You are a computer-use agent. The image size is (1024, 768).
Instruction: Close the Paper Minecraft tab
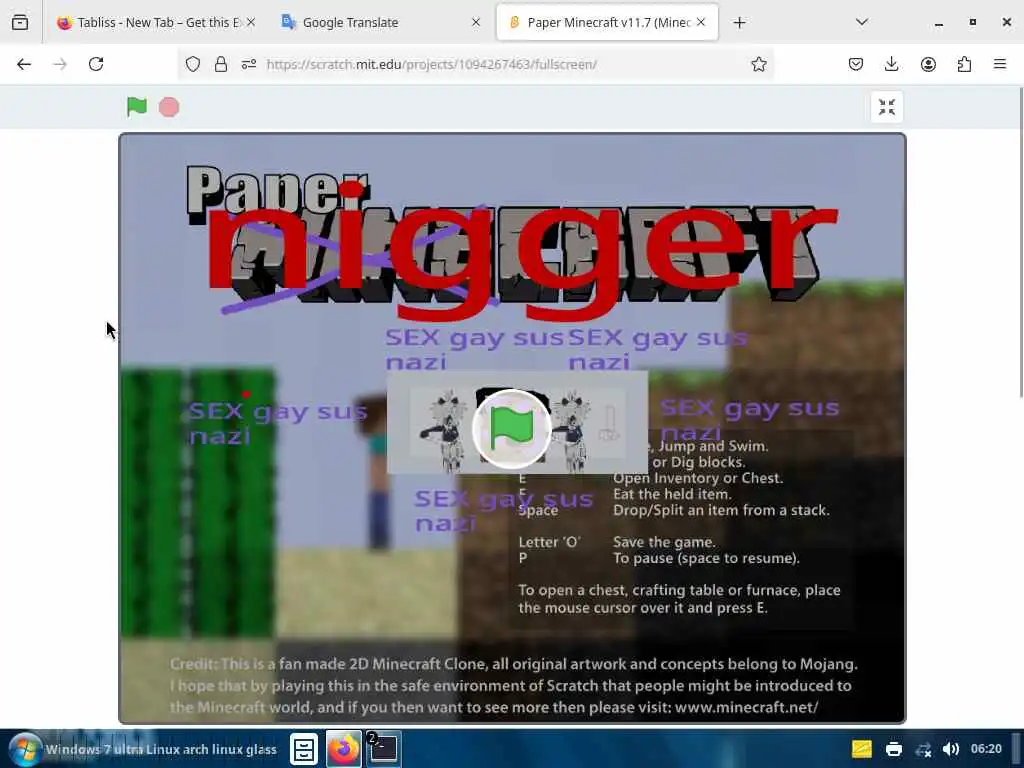point(701,23)
